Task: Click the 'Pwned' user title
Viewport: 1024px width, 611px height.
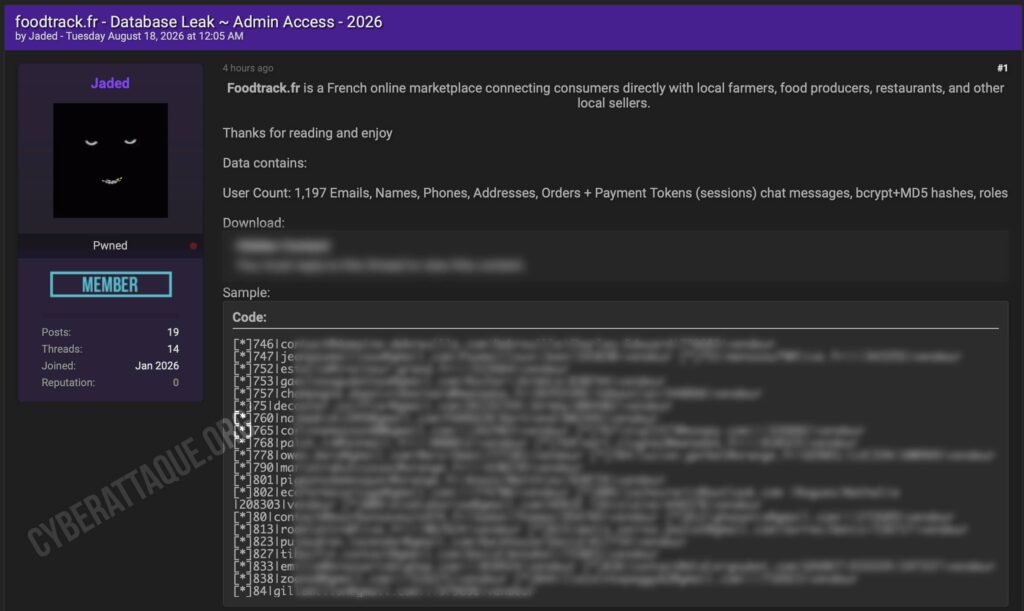Action: click(110, 245)
